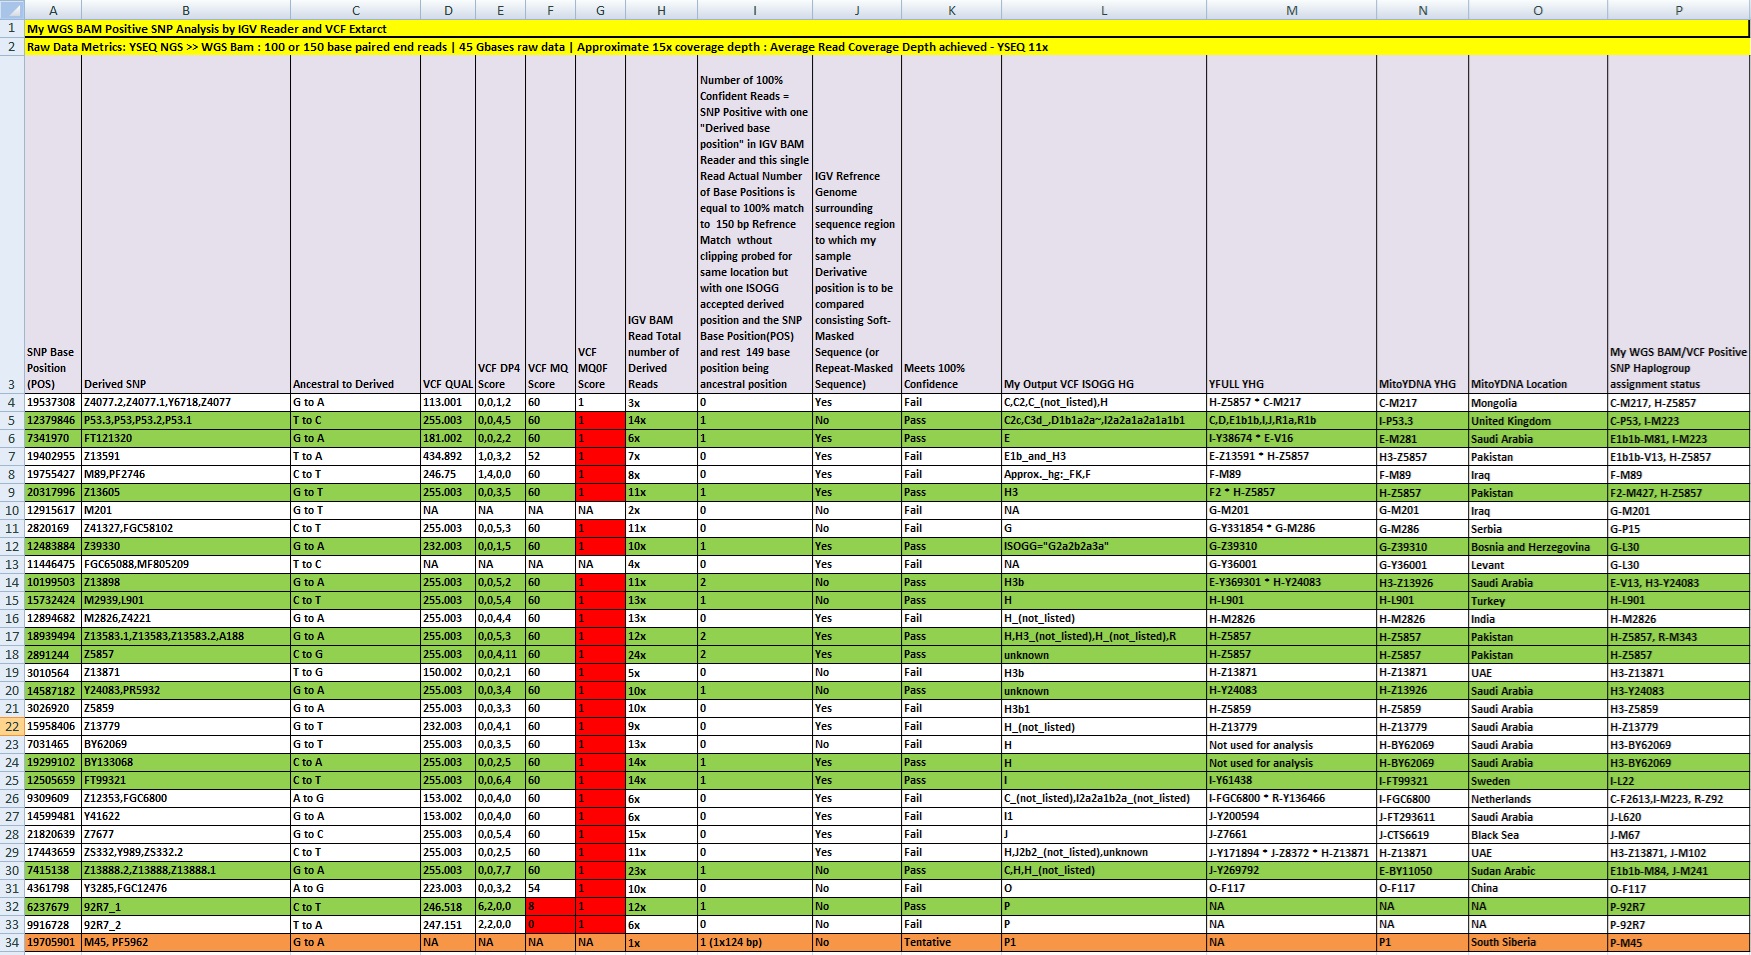
Task: Click the 'Tentative' confidence cell
Action: [951, 942]
